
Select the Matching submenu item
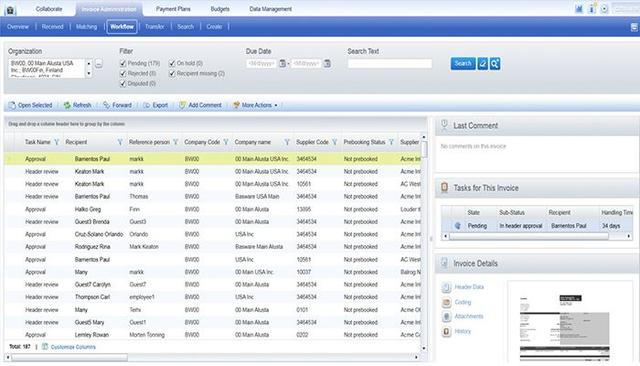[x=87, y=27]
